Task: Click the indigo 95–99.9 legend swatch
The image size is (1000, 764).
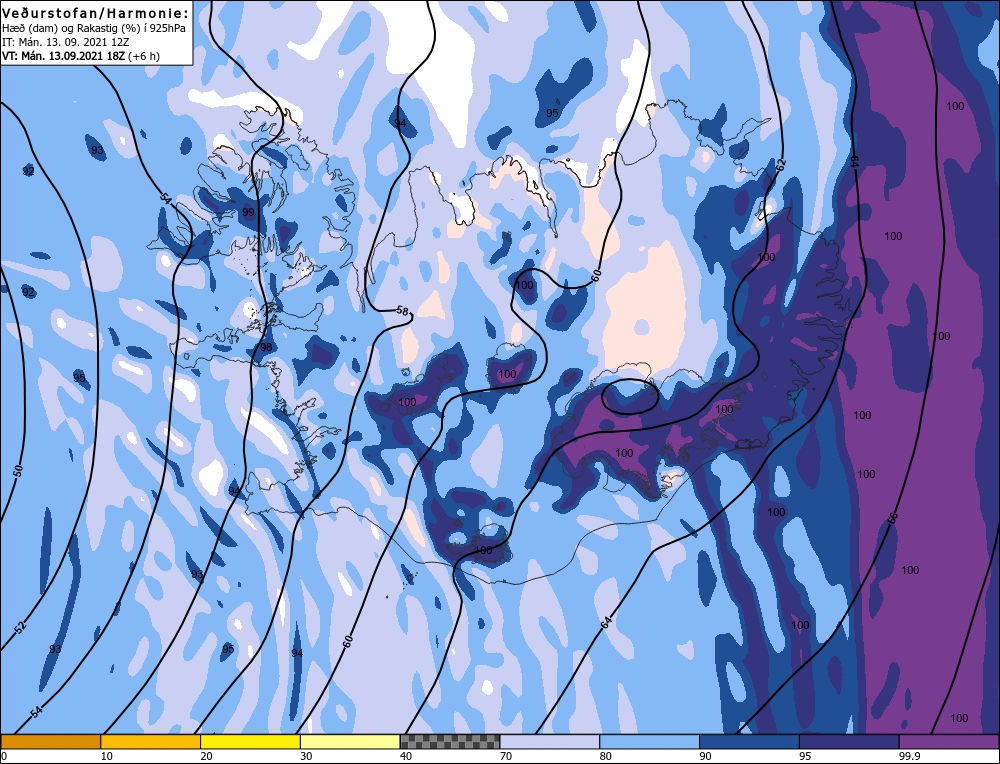Action: [849, 741]
